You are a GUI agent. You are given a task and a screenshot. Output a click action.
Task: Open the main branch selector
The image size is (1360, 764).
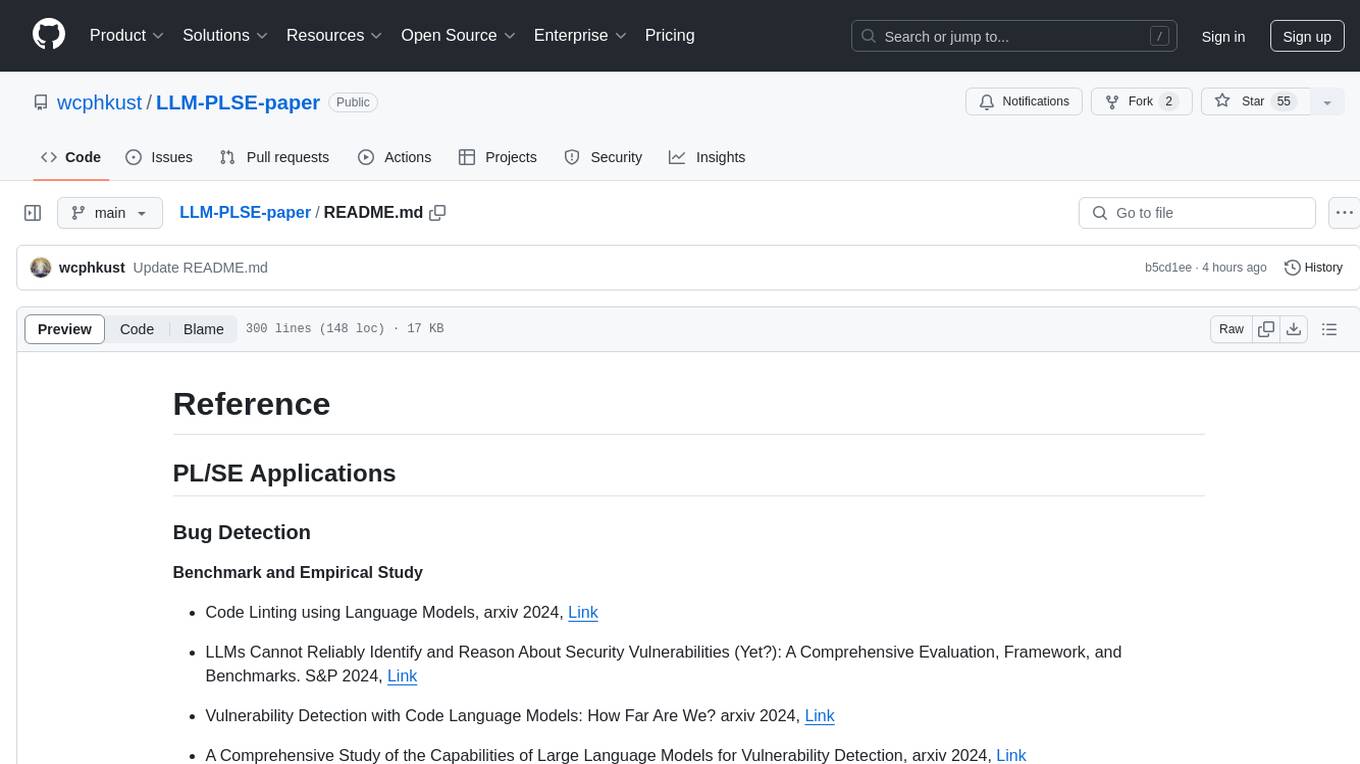point(109,213)
